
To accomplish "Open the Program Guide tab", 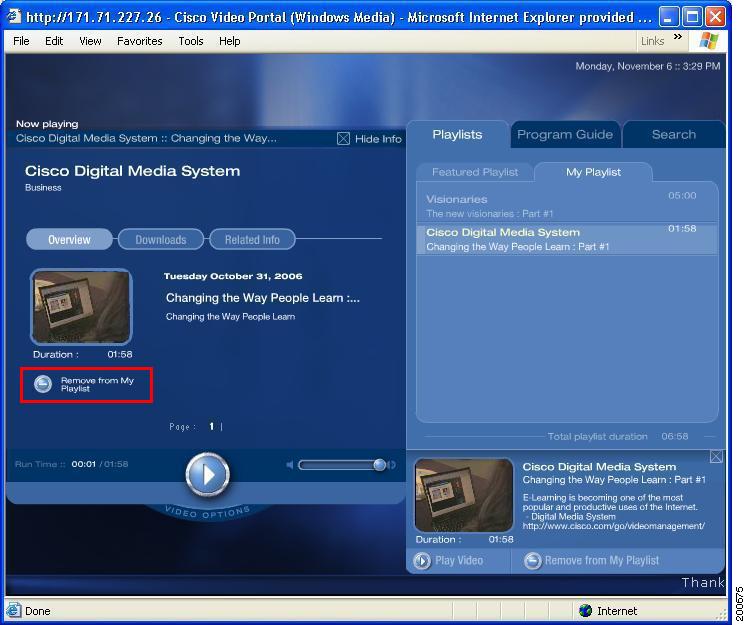I will click(x=564, y=135).
